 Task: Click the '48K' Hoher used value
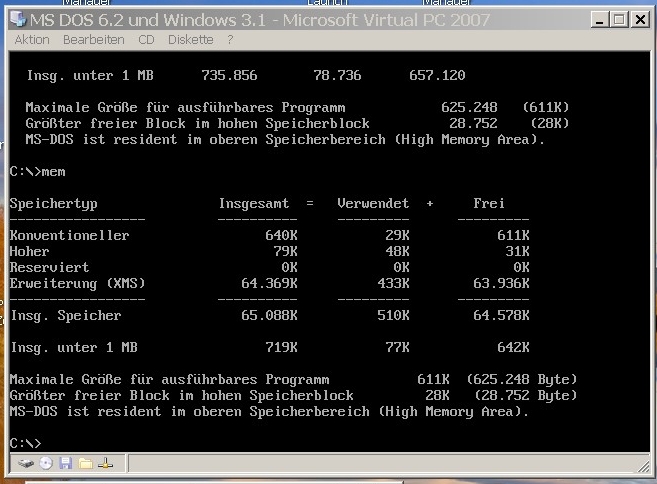pos(397,251)
